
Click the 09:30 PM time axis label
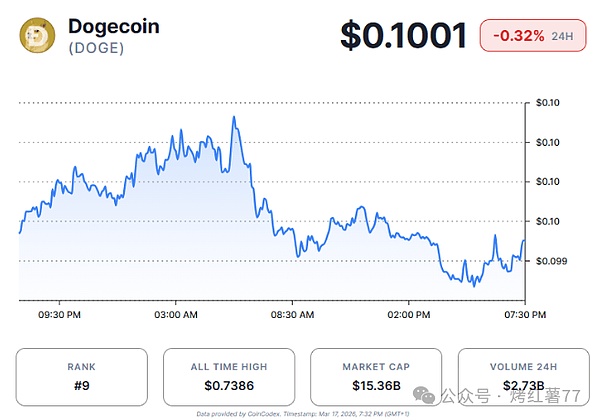click(x=58, y=314)
